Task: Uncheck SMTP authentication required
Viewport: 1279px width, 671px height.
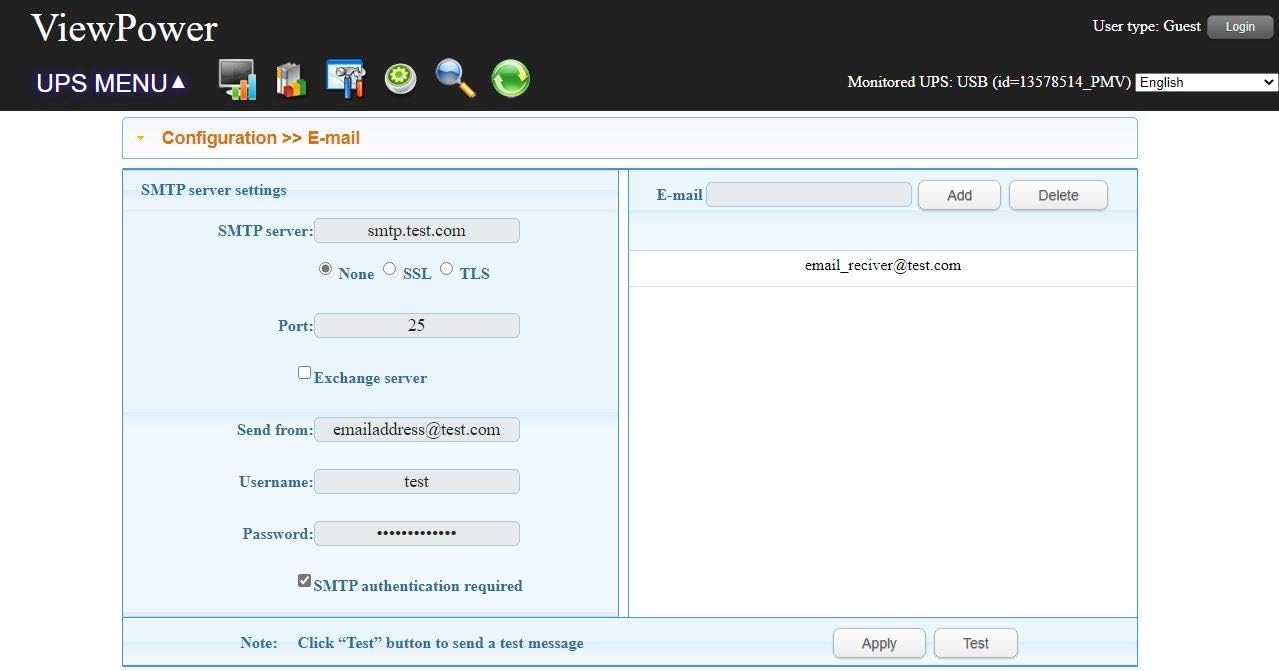Action: point(304,581)
